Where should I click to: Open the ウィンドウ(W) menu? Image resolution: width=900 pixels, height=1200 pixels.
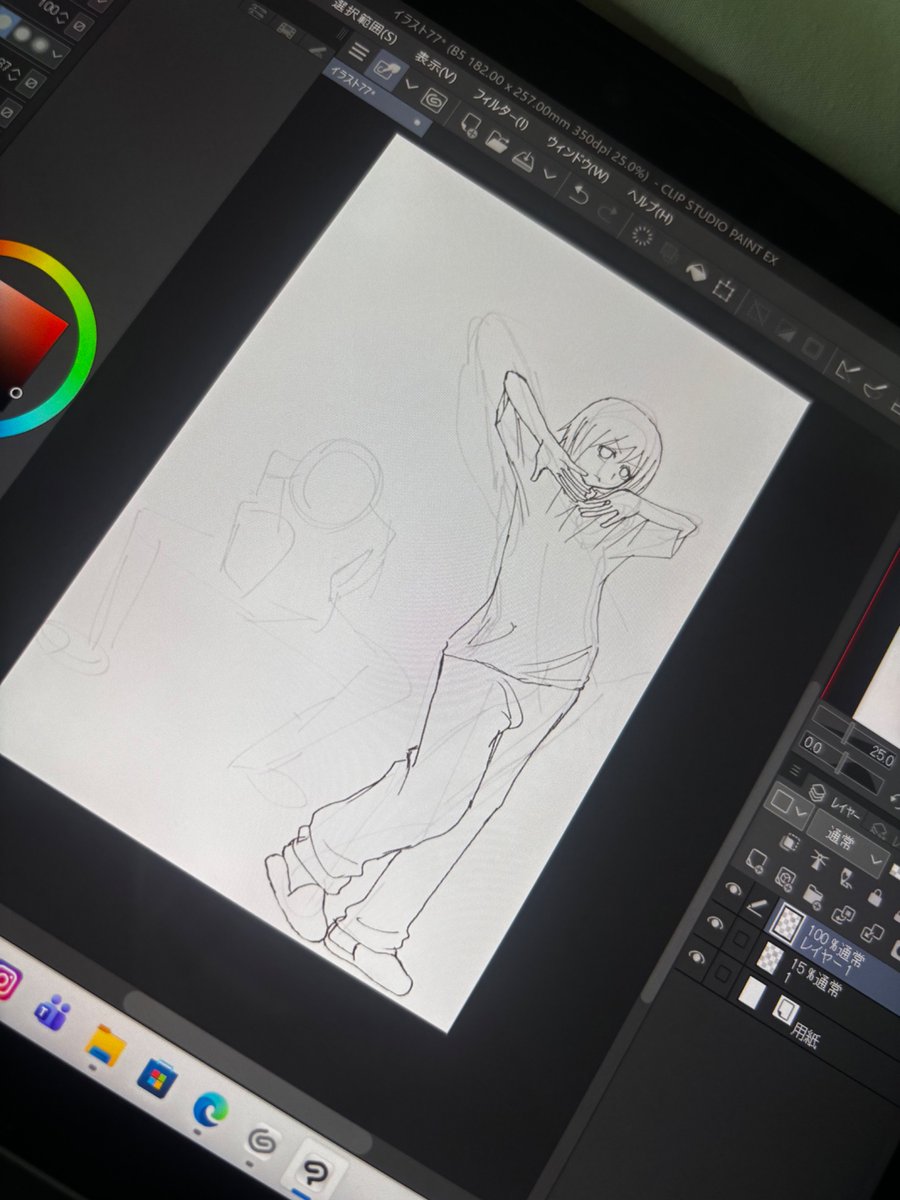click(x=577, y=159)
